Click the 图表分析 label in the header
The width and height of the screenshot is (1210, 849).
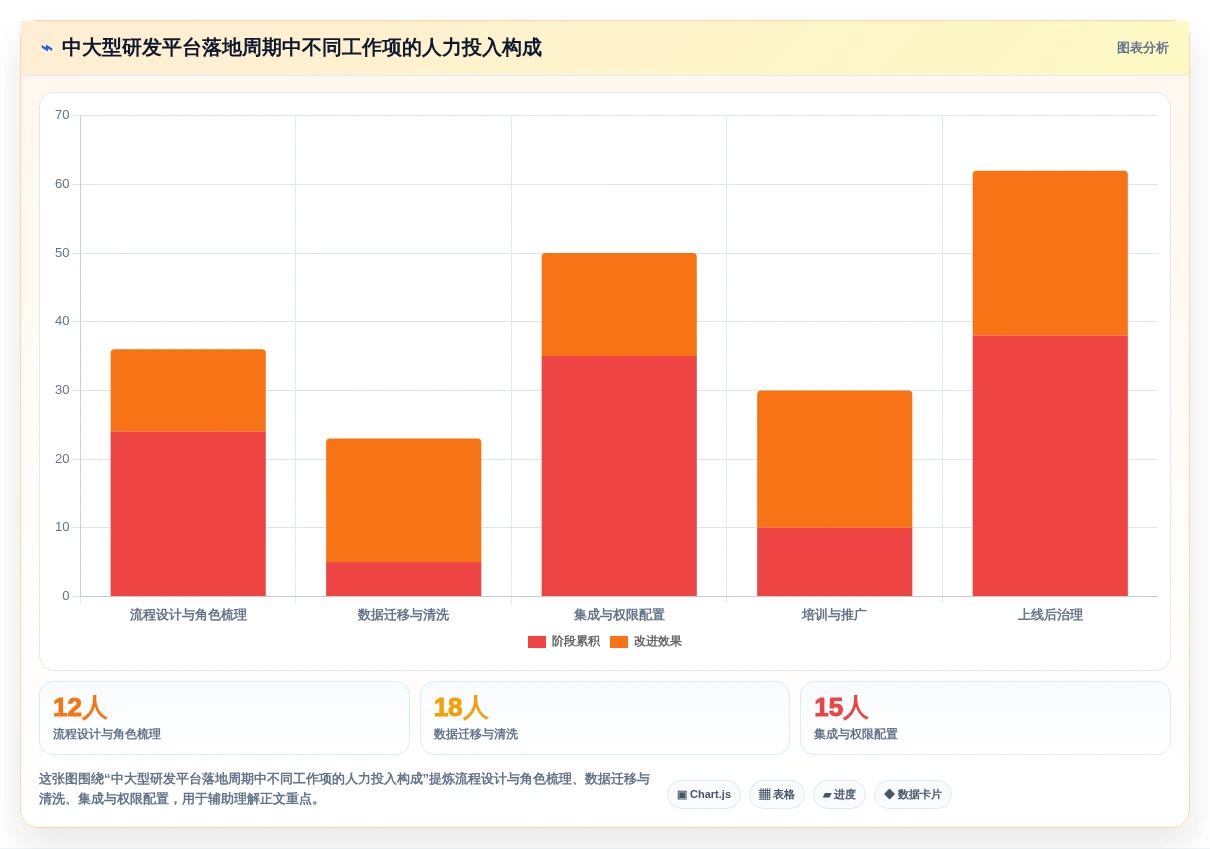pyautogui.click(x=1142, y=48)
